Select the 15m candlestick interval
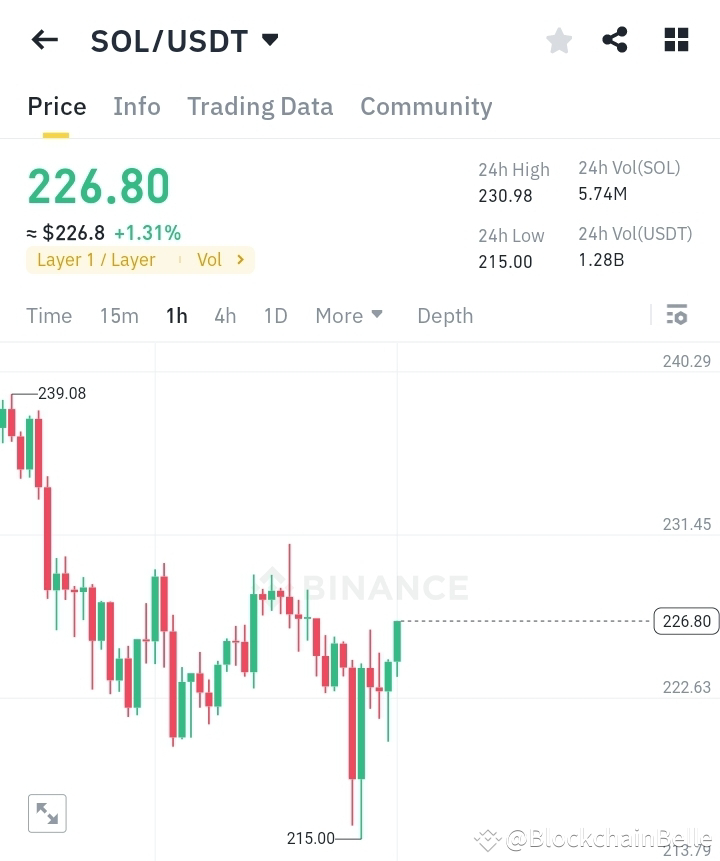 pyautogui.click(x=119, y=315)
